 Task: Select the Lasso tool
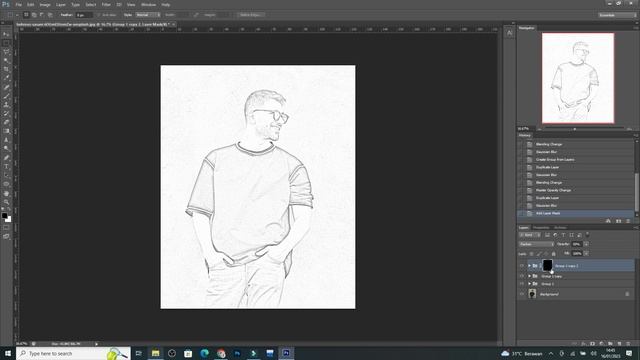(x=6, y=52)
